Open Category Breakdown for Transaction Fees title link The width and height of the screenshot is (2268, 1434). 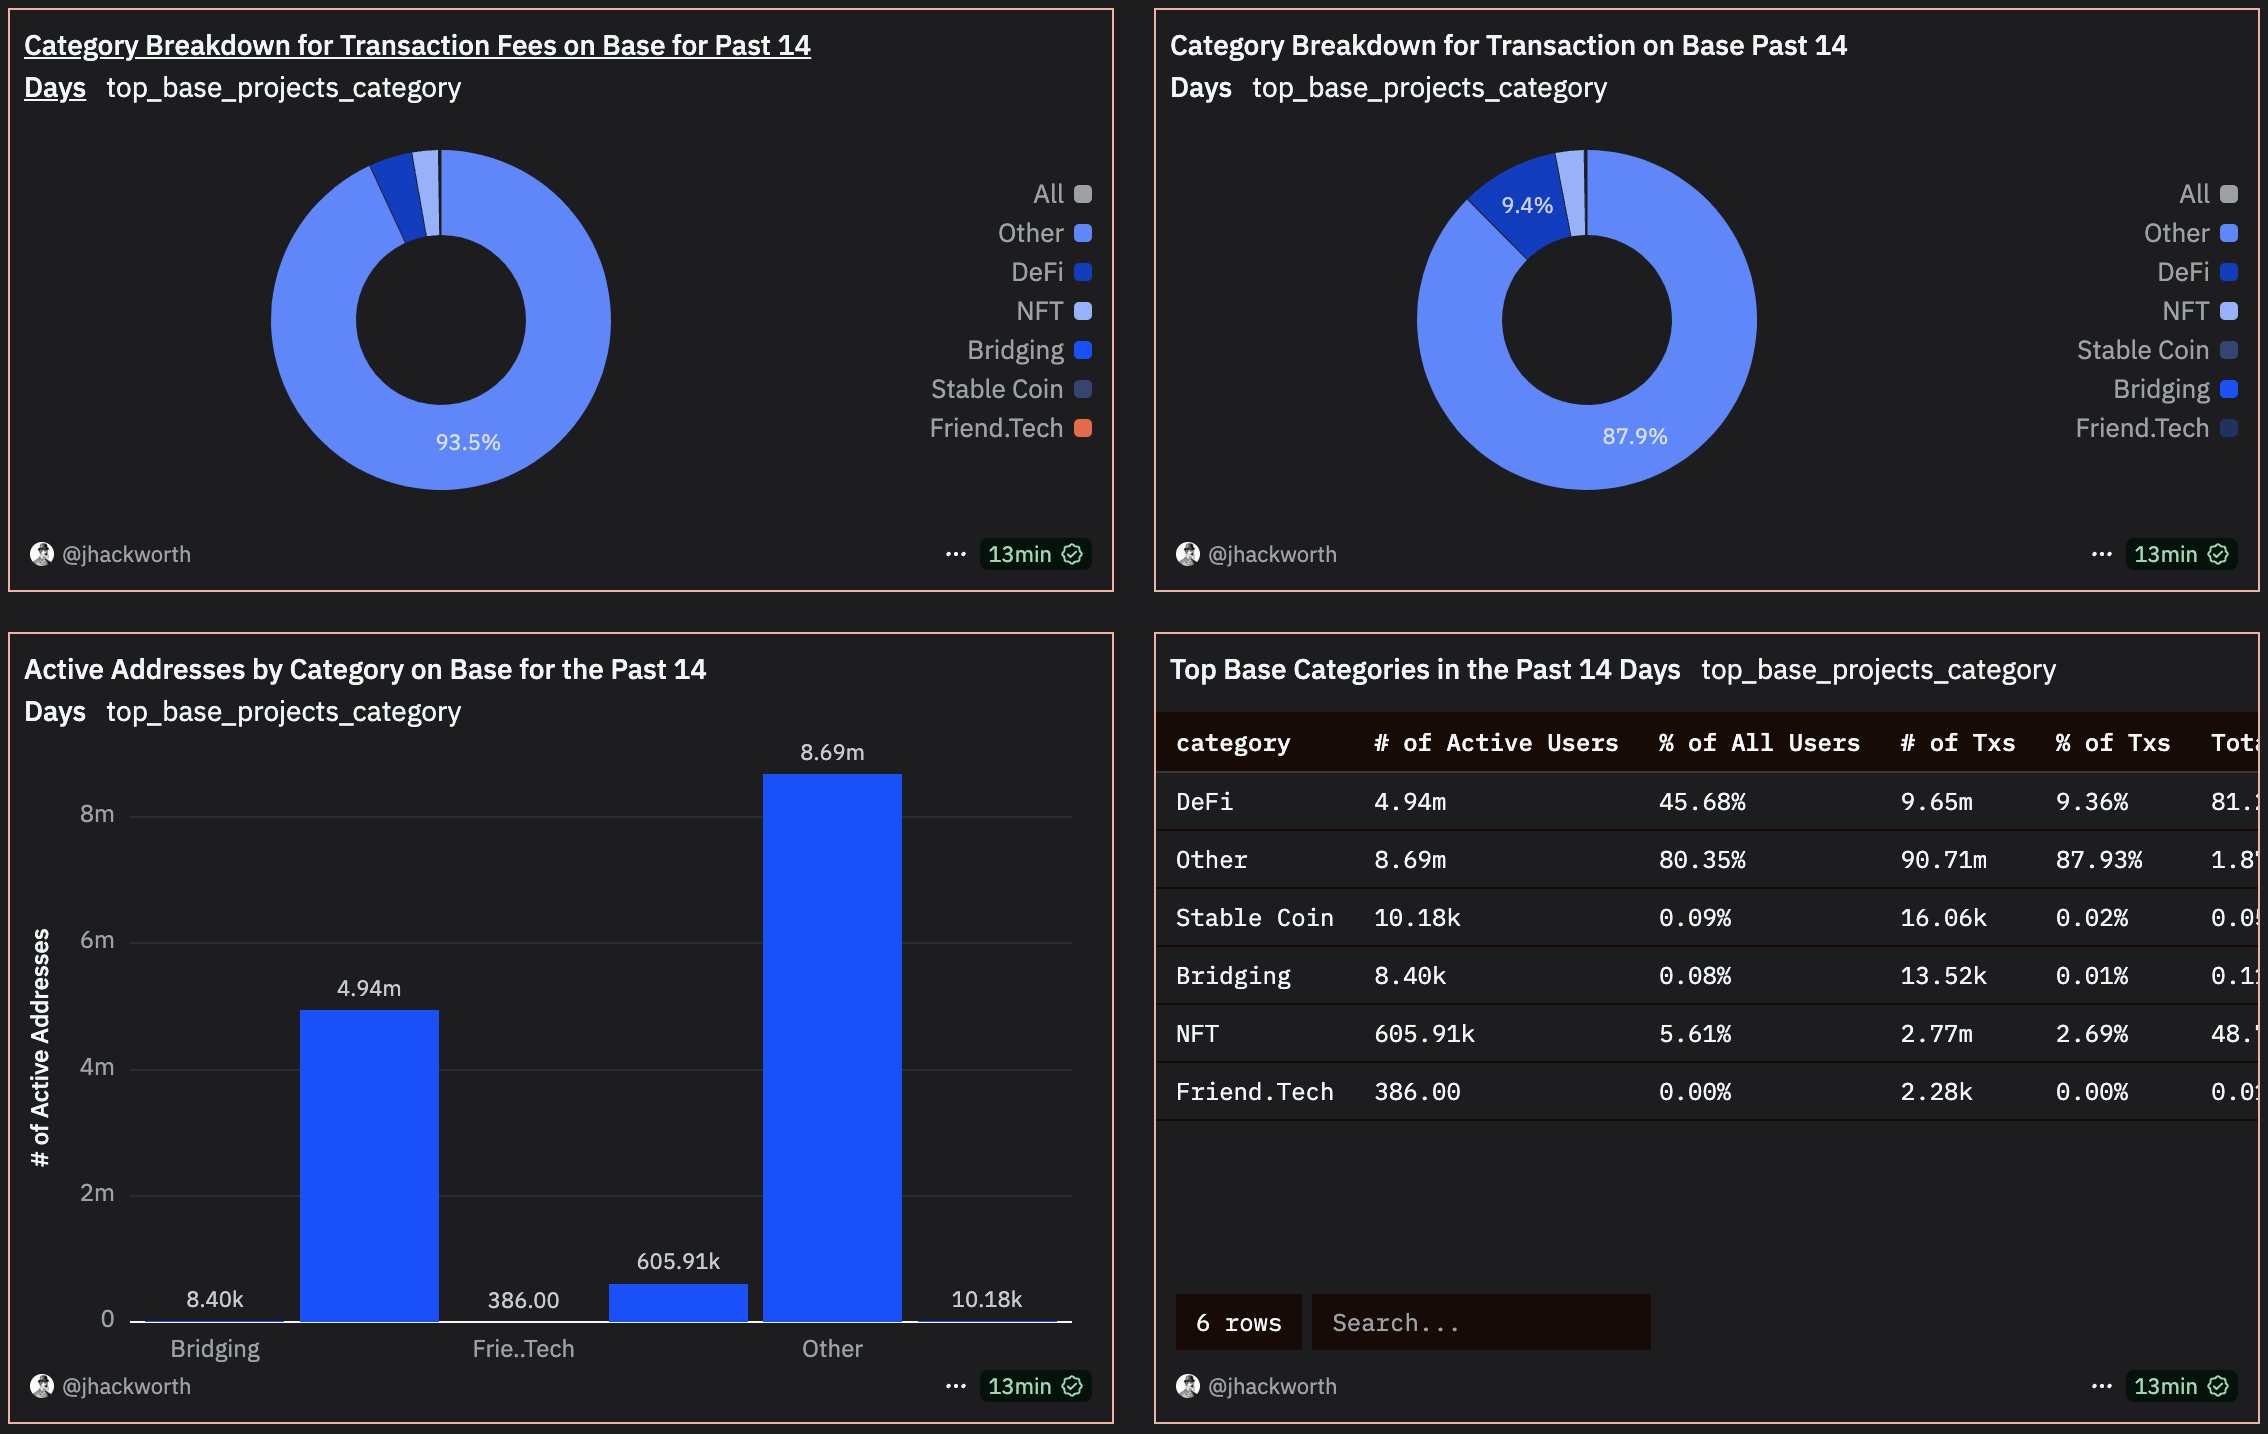click(x=416, y=46)
